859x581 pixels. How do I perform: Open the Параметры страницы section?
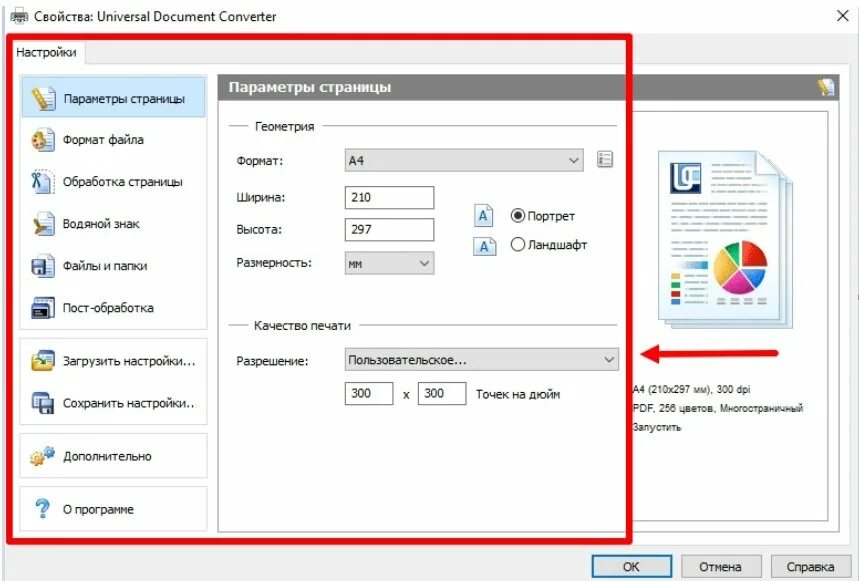tap(113, 99)
